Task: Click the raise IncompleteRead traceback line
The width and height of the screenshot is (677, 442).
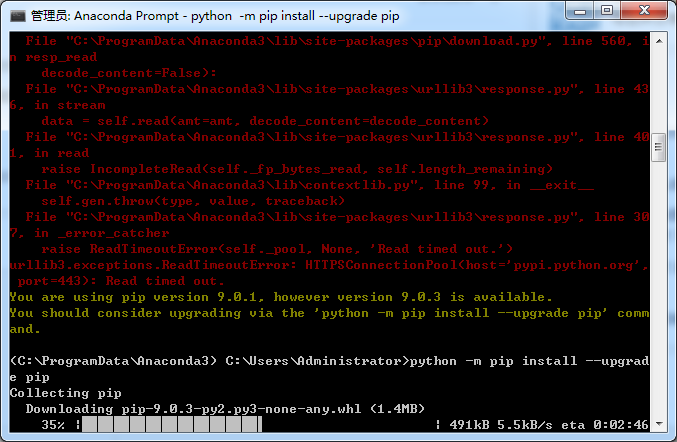Action: 297,169
